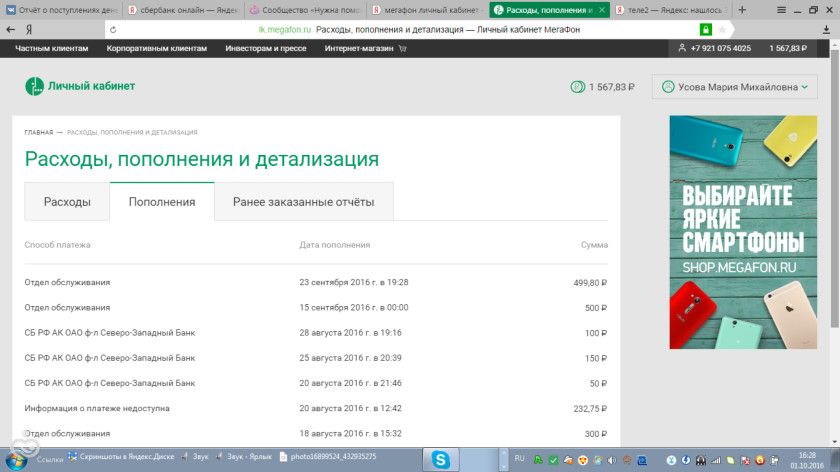Open browser hamburger menu icon
The height and width of the screenshot is (472, 840).
[781, 10]
